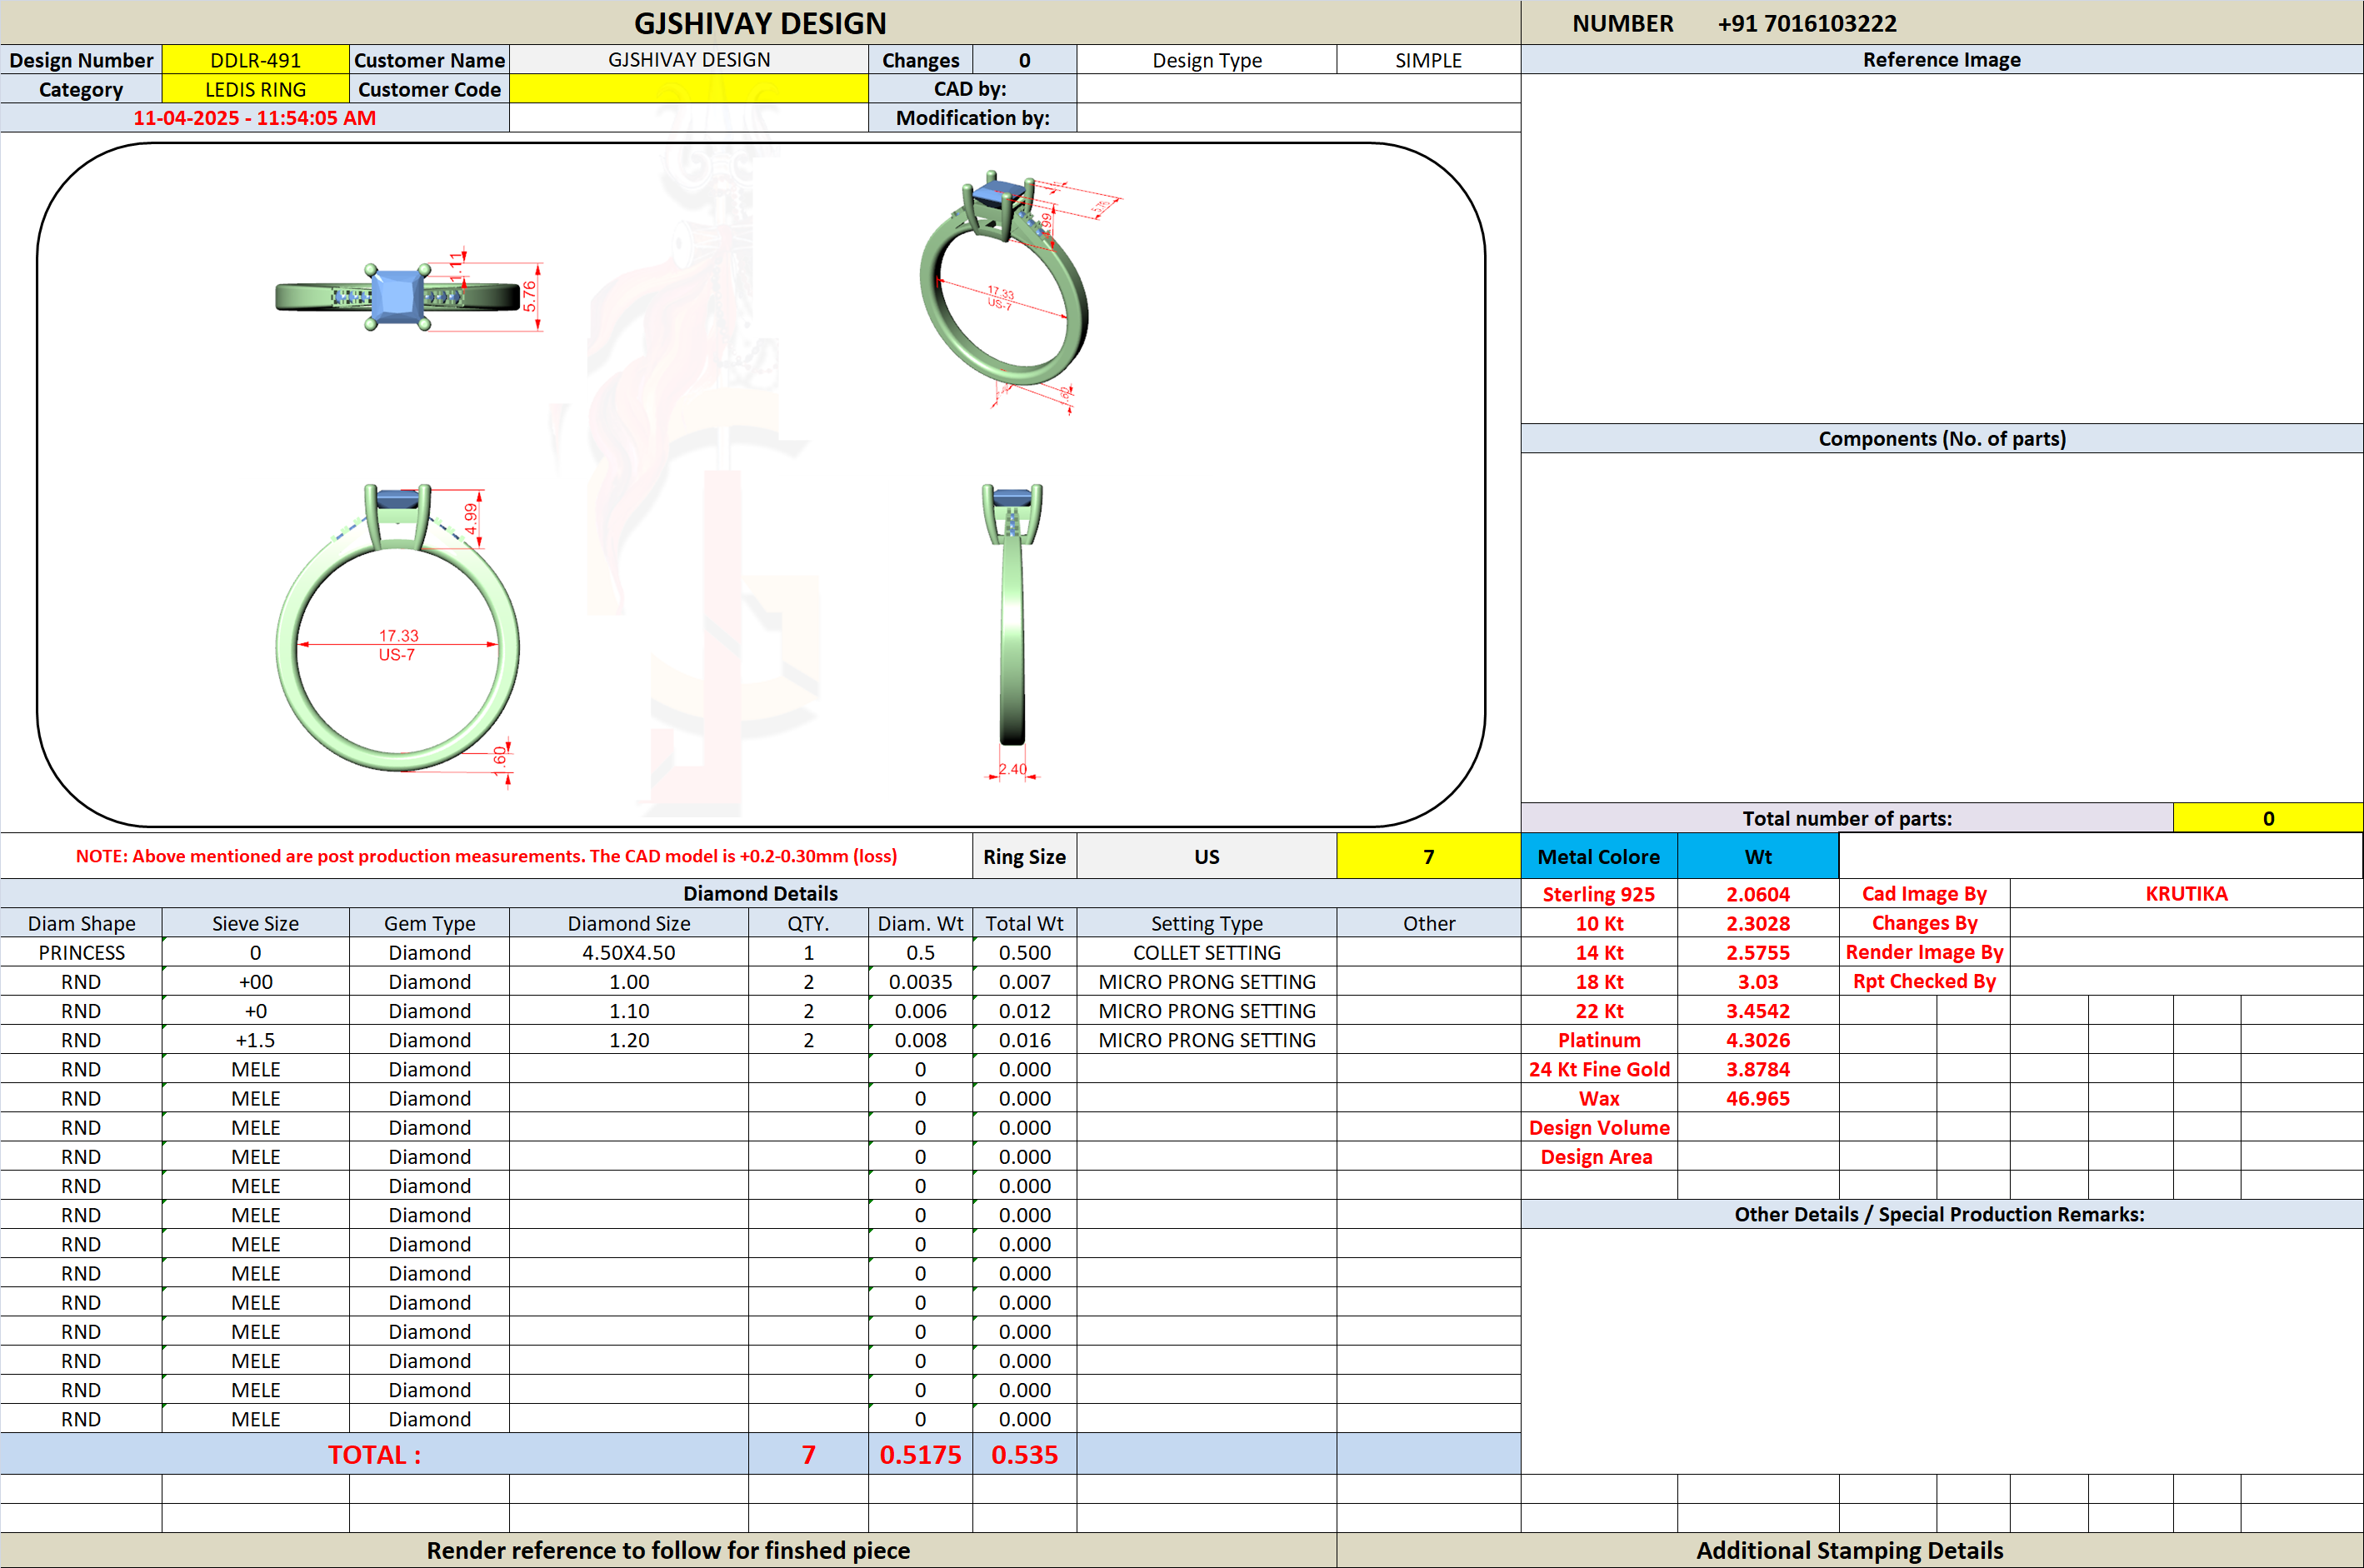Image resolution: width=2364 pixels, height=1568 pixels.
Task: Select the design number cell DDLR-491
Action: [x=255, y=60]
